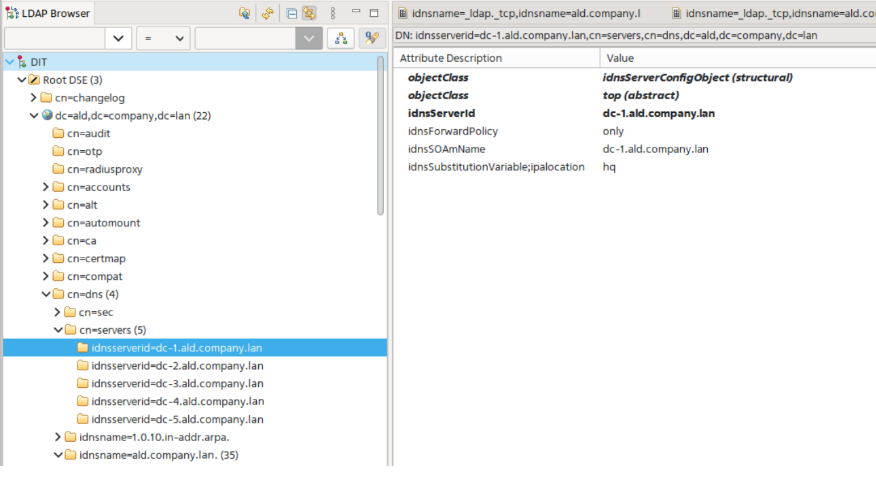
Task: Collapse the cn=dns tree node
Action: (x=46, y=294)
